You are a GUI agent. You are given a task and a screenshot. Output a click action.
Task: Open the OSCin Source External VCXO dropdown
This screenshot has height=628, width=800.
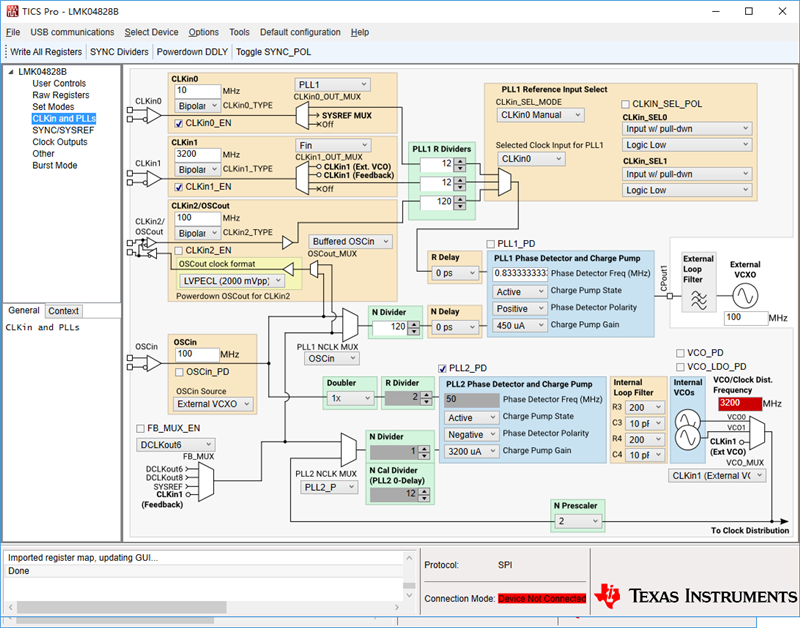(213, 404)
